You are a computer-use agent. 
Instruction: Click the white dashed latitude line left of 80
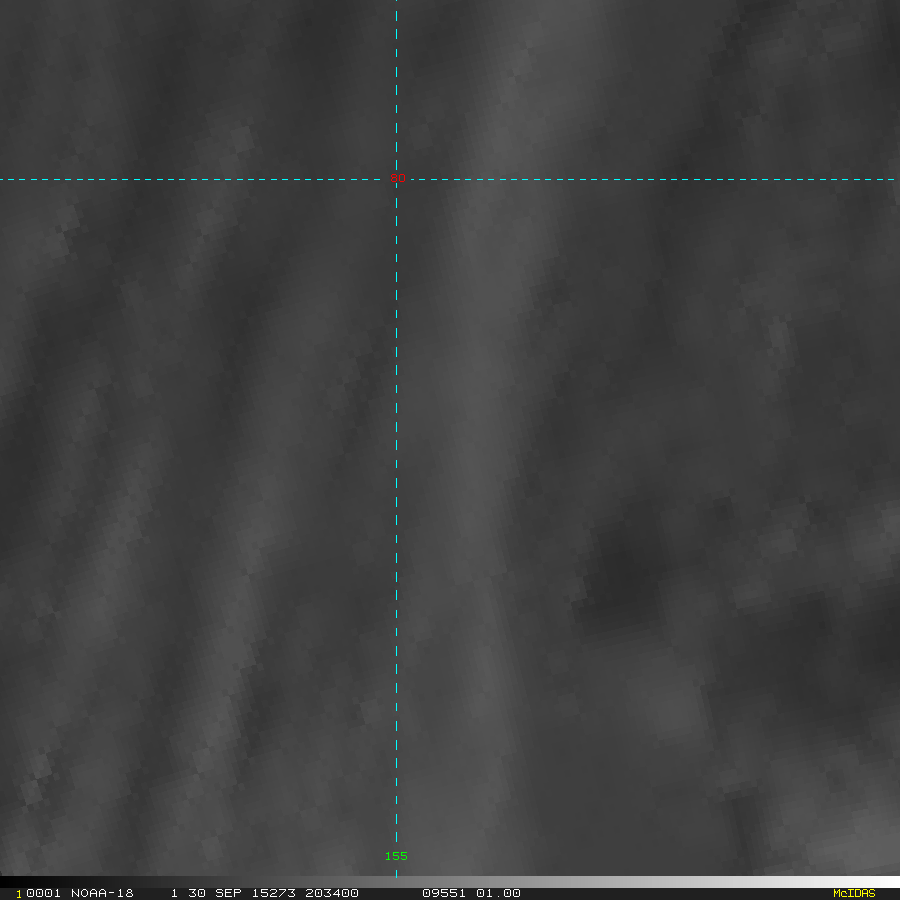click(200, 180)
